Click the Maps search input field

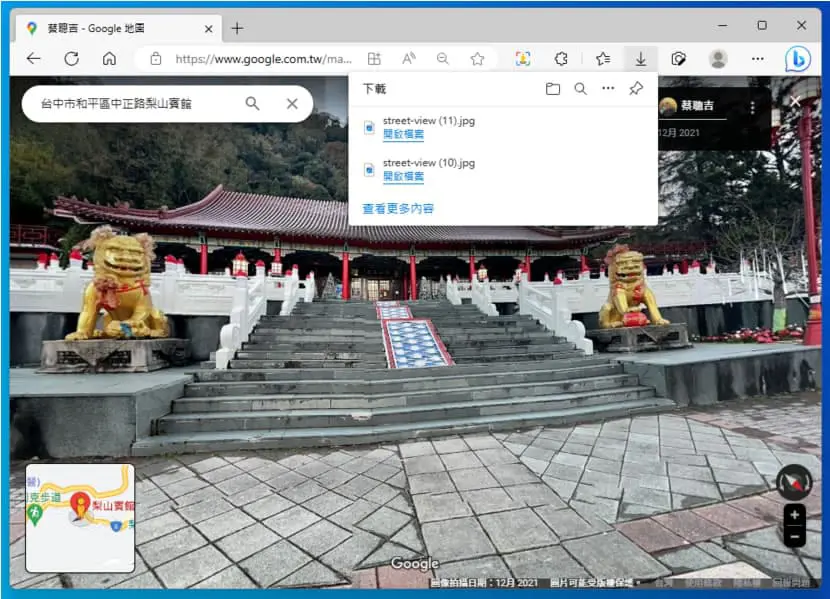tap(138, 104)
